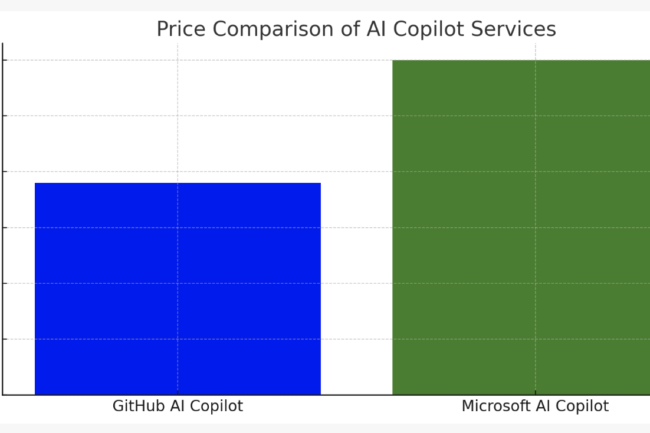Click the top edge of the green bar
Screen dimensions: 650x433
click(x=520, y=61)
